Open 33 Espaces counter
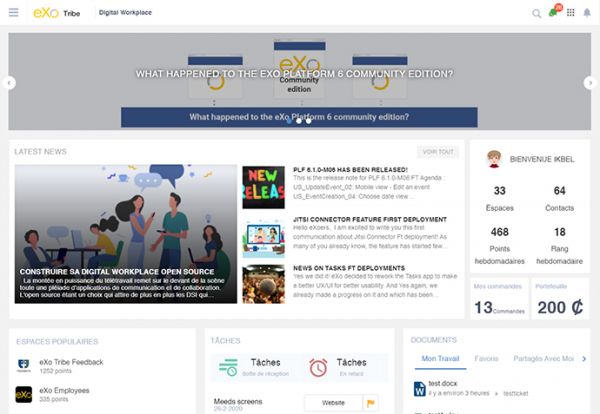Image resolution: width=600 pixels, height=414 pixels. (x=499, y=199)
